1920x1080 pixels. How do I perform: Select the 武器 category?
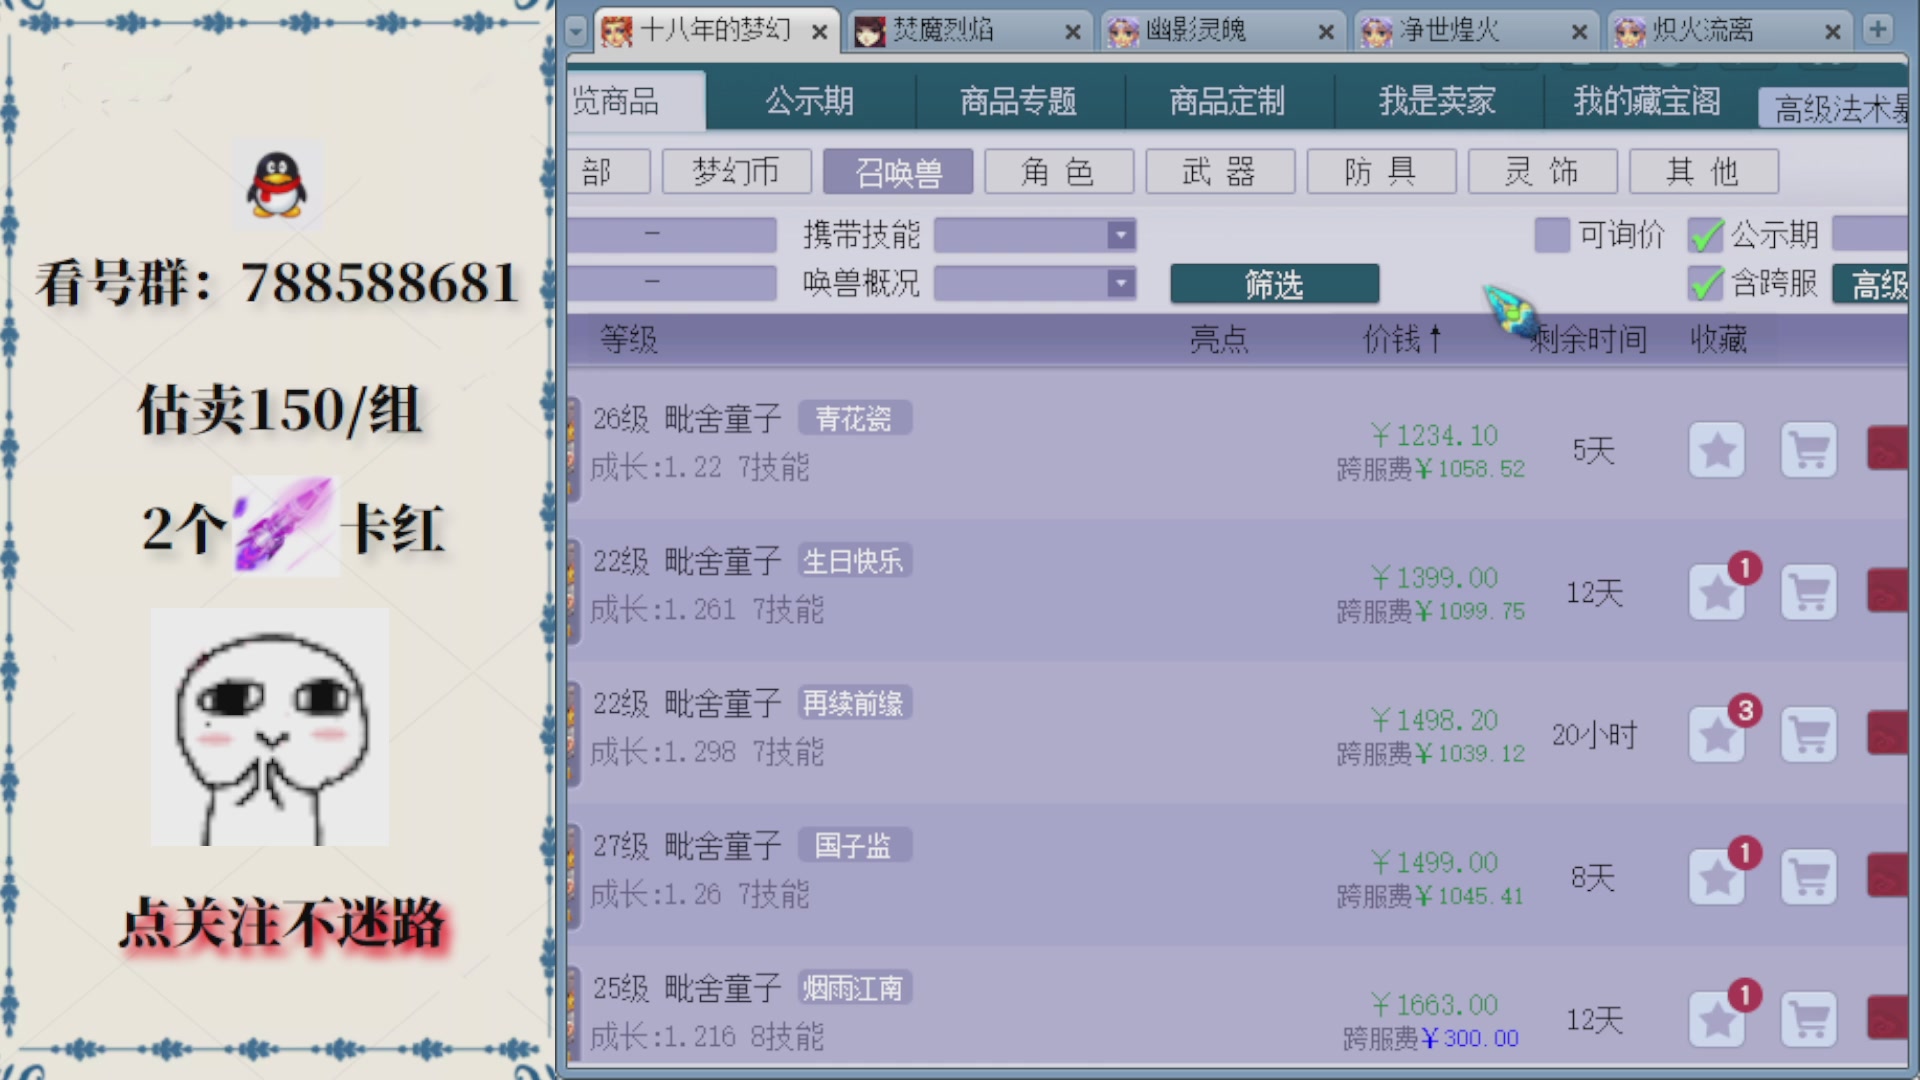click(x=1220, y=172)
